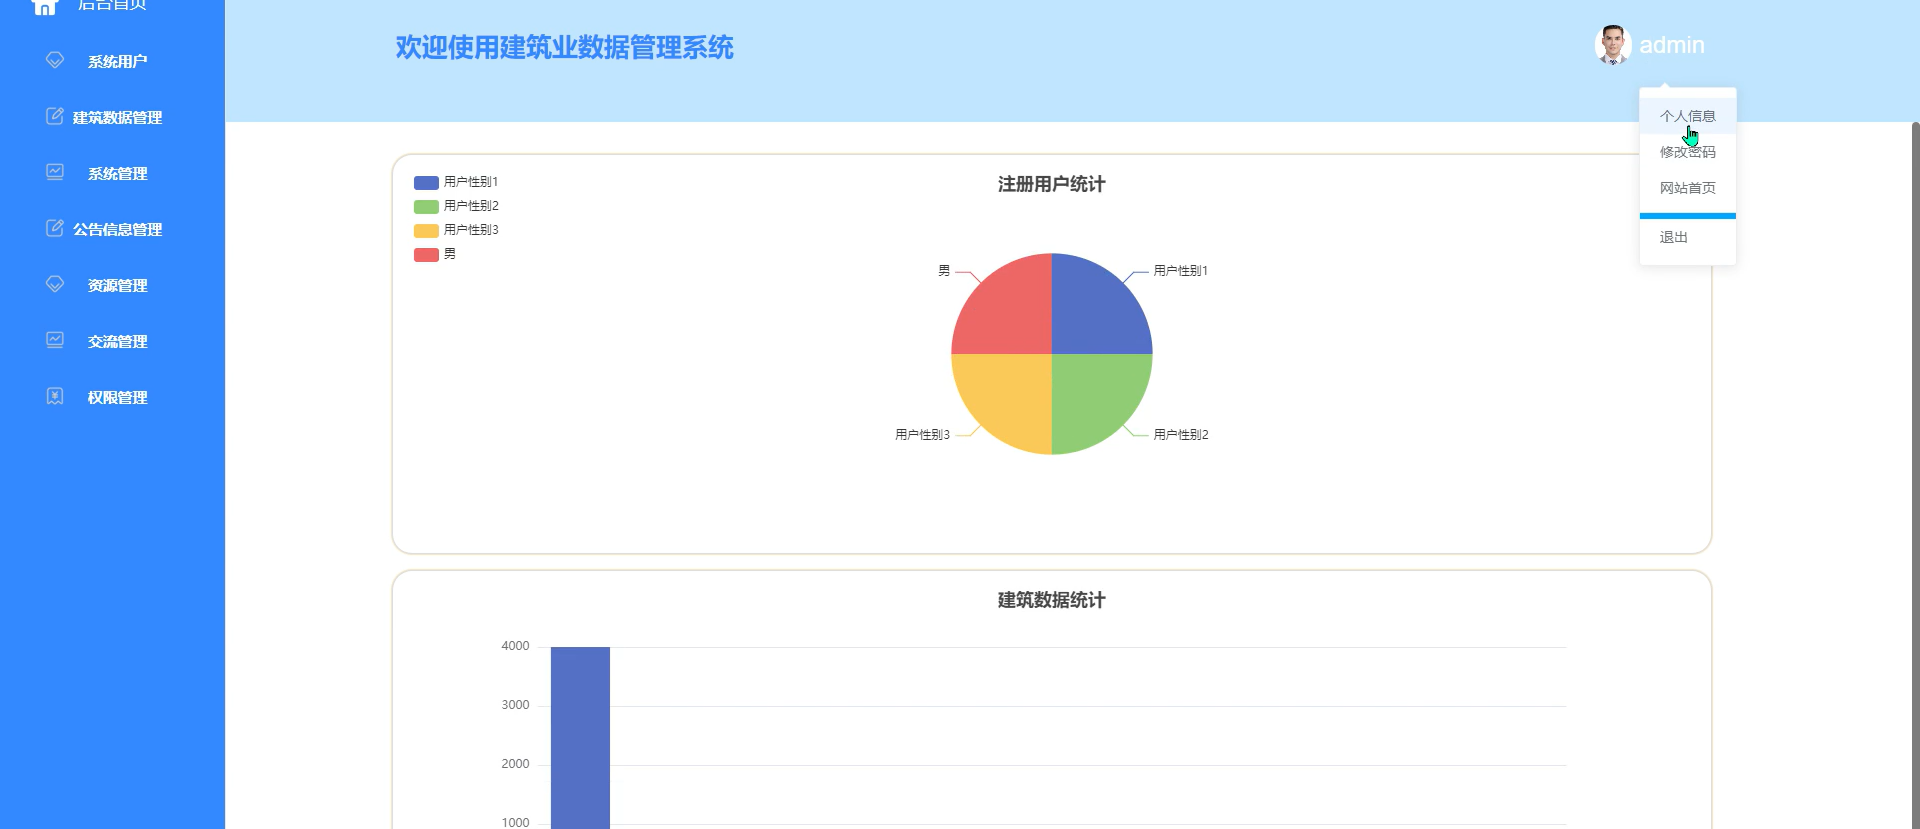Click 退出 to log out
Screen dimensions: 1920x829
(x=1688, y=237)
